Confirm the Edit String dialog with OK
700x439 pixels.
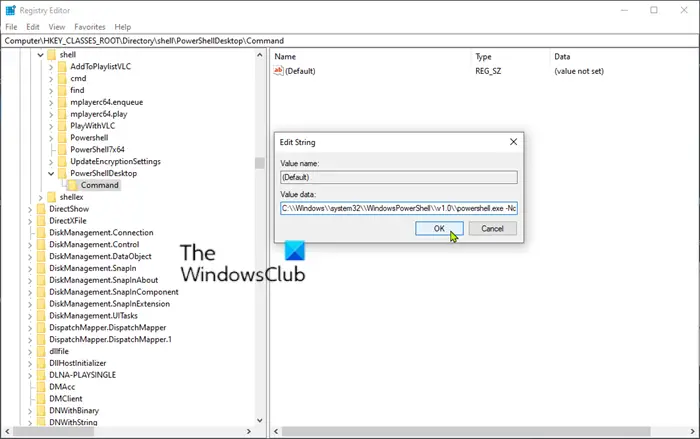[x=439, y=228]
